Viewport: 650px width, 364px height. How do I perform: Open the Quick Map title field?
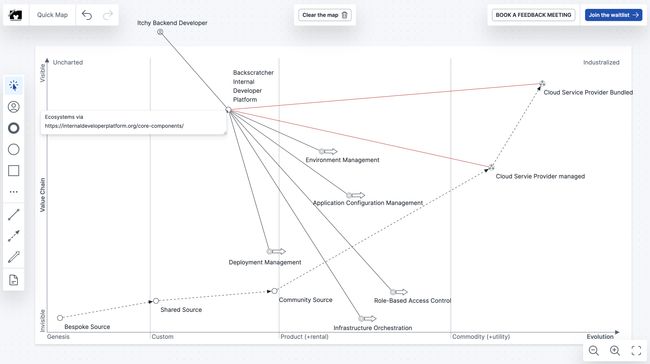(x=52, y=15)
